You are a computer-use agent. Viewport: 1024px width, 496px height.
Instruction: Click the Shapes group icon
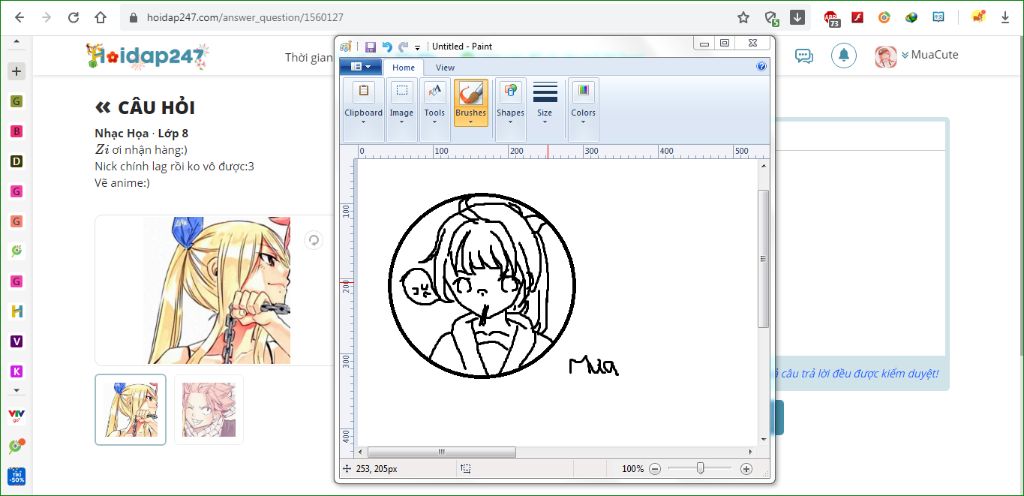[x=511, y=91]
